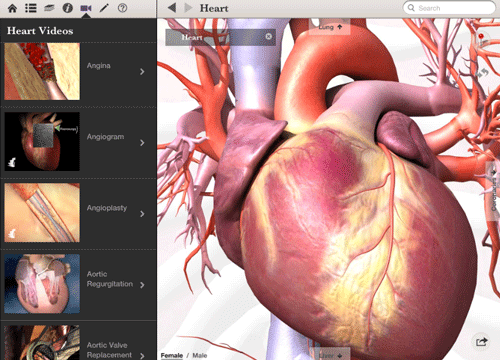Click the 'Heart' title in the top bar

(x=214, y=8)
